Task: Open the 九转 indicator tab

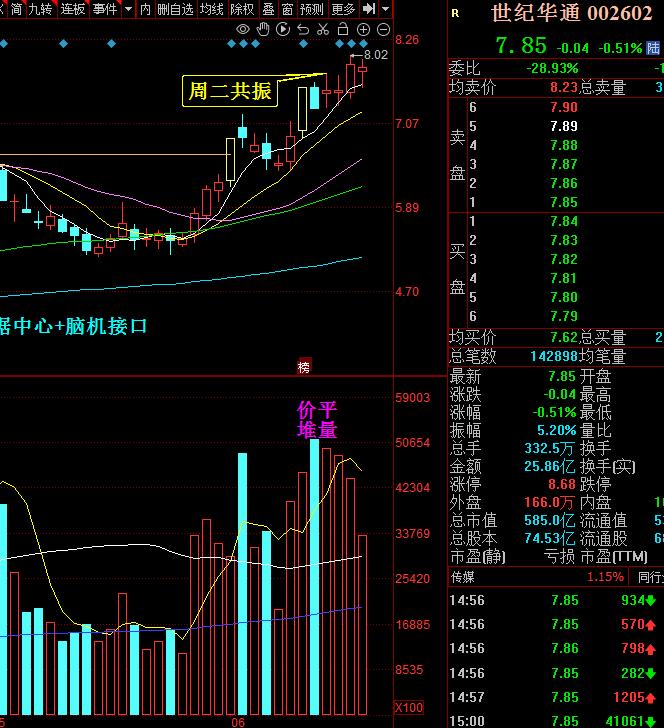Action: (40, 8)
